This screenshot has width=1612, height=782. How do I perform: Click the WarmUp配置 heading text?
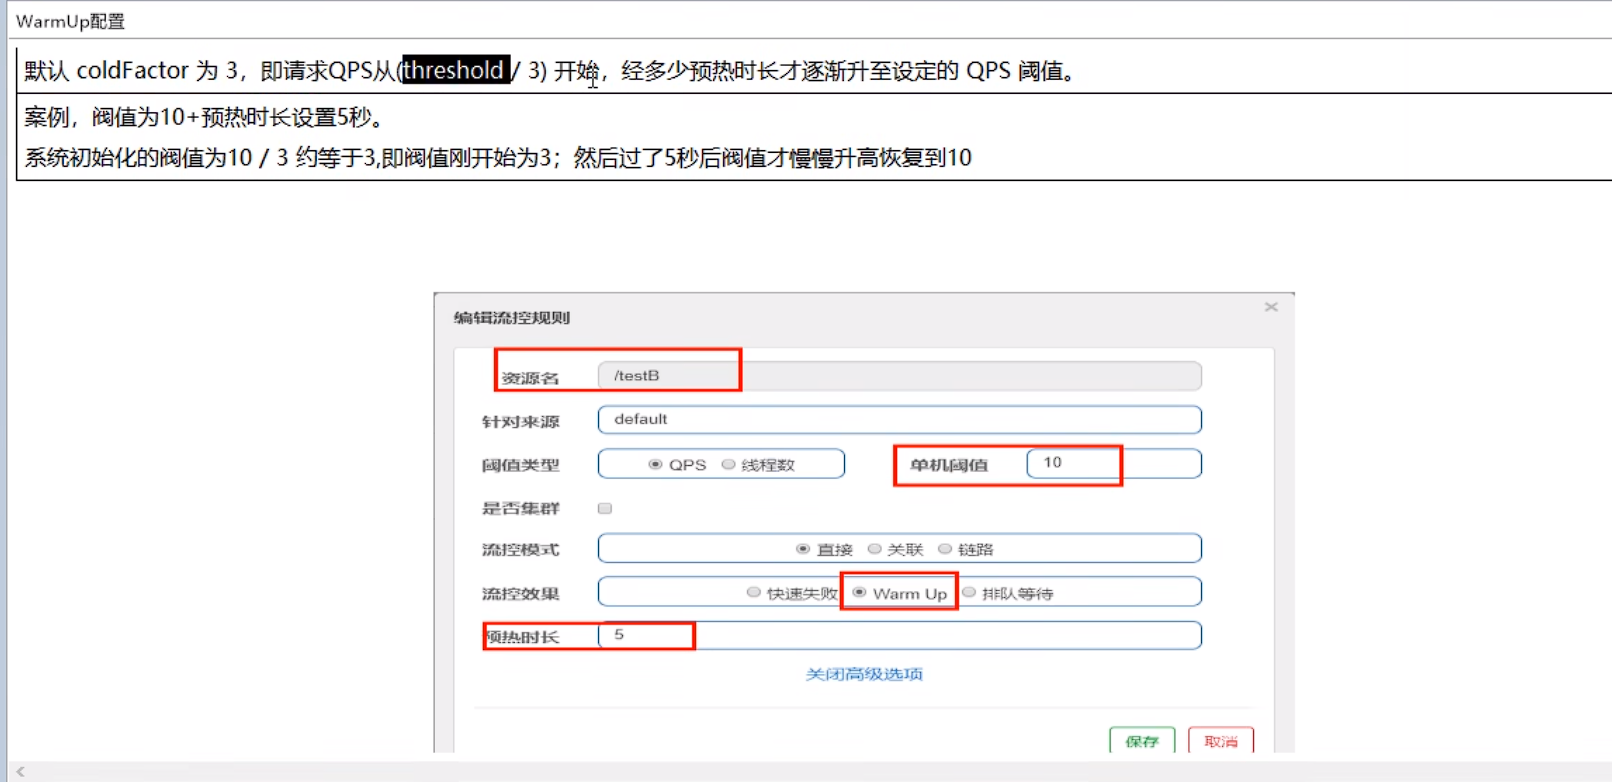click(x=70, y=21)
